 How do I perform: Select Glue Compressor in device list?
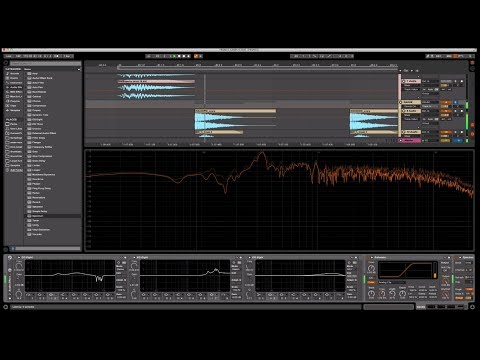(x=42, y=156)
